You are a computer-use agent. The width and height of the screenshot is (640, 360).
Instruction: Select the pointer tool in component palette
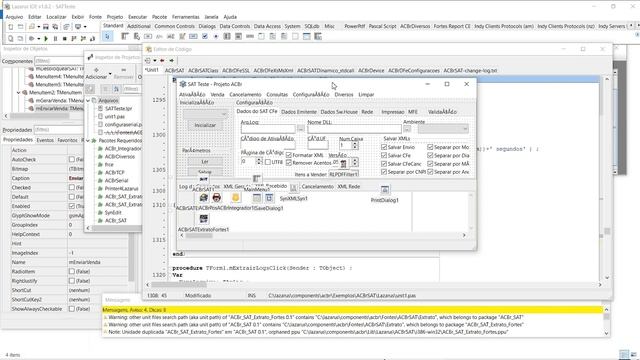[107, 36]
